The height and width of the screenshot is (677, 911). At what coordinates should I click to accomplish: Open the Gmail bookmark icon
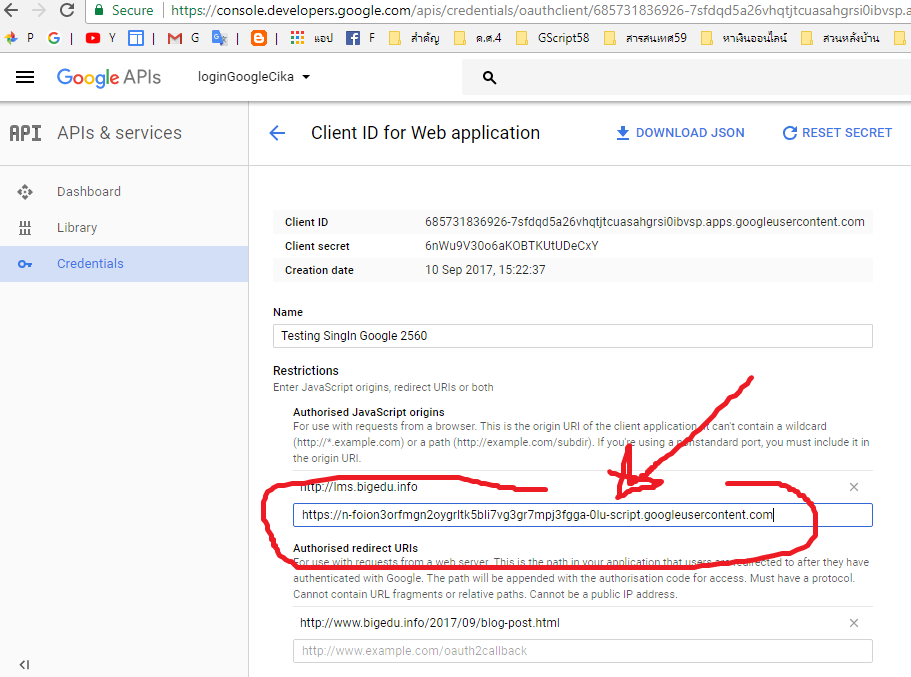tap(174, 38)
